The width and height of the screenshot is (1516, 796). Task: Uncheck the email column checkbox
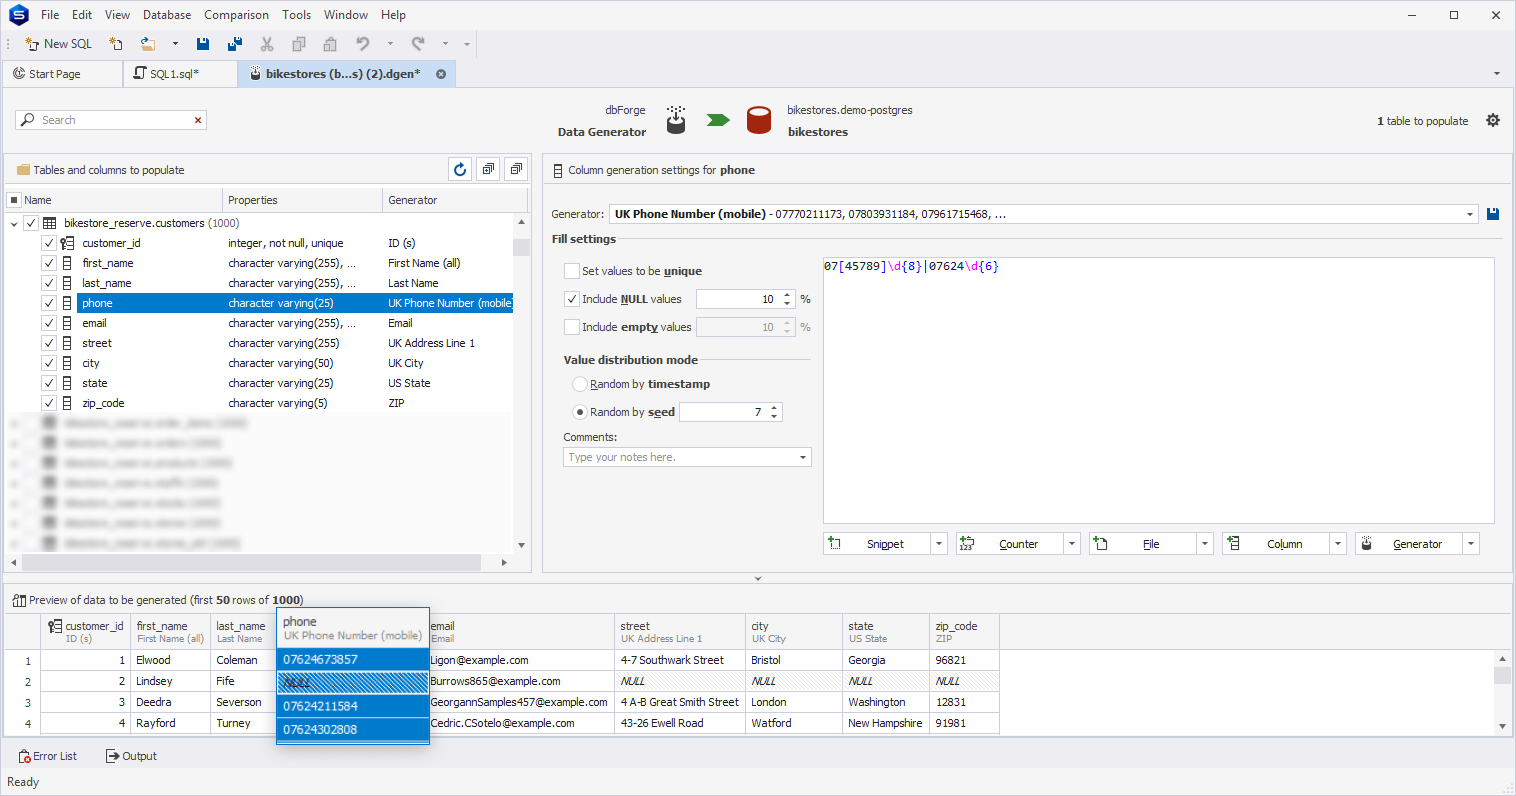49,323
